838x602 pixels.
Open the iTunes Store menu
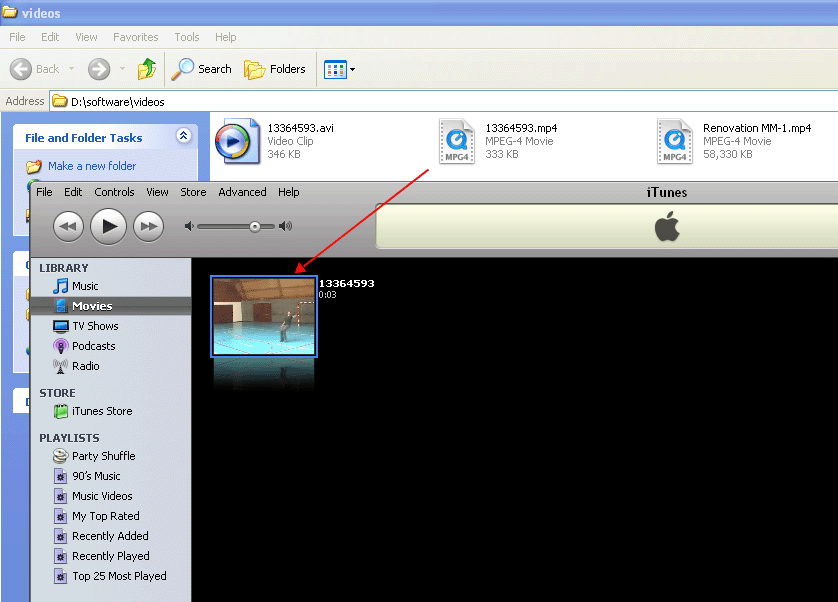click(193, 192)
